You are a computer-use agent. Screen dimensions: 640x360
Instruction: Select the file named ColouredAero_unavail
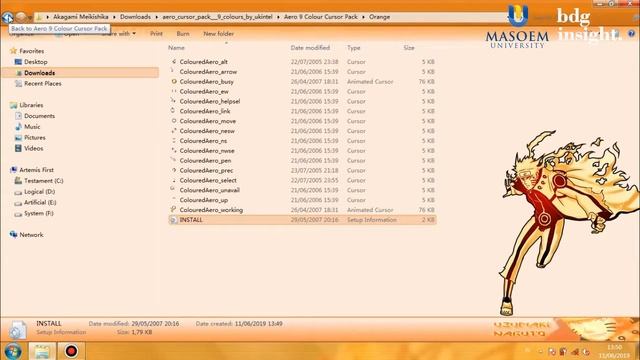[209, 190]
